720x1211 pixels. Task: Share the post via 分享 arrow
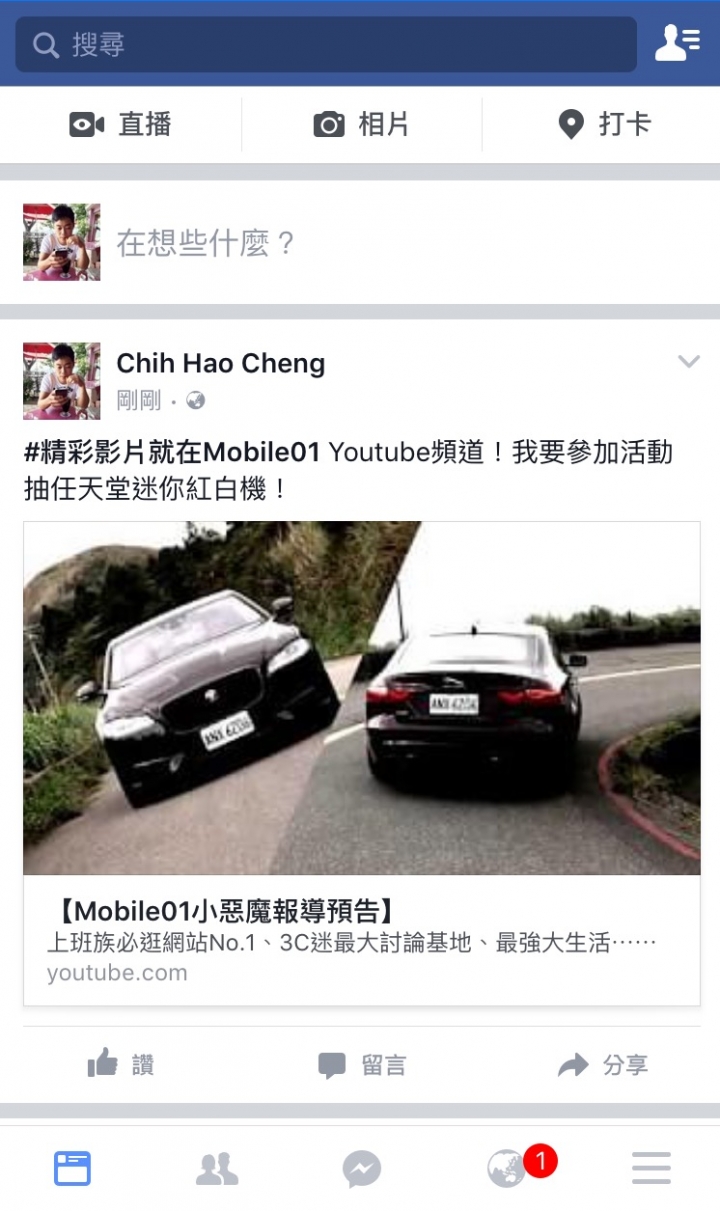point(603,1065)
